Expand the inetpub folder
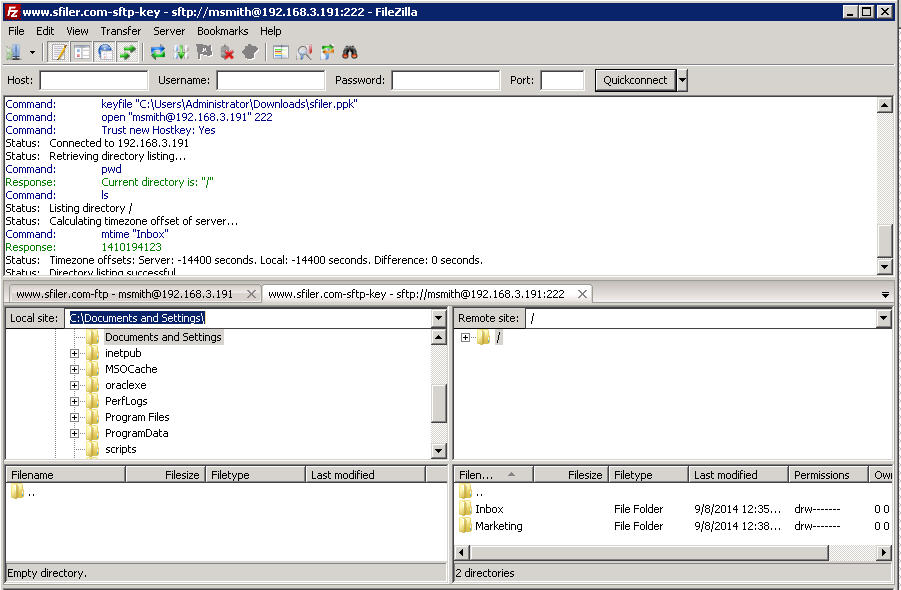The width and height of the screenshot is (901, 590). click(74, 353)
